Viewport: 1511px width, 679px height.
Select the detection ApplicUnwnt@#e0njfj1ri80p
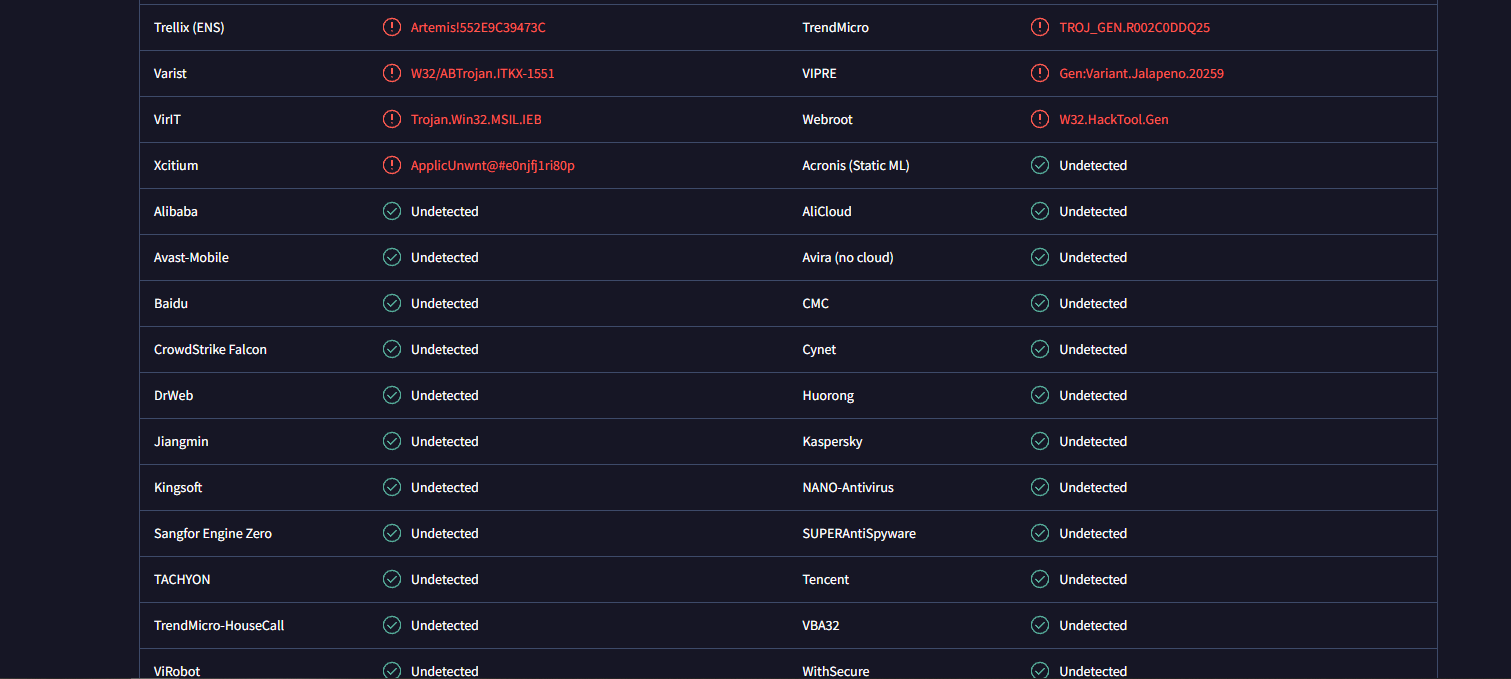pos(493,166)
